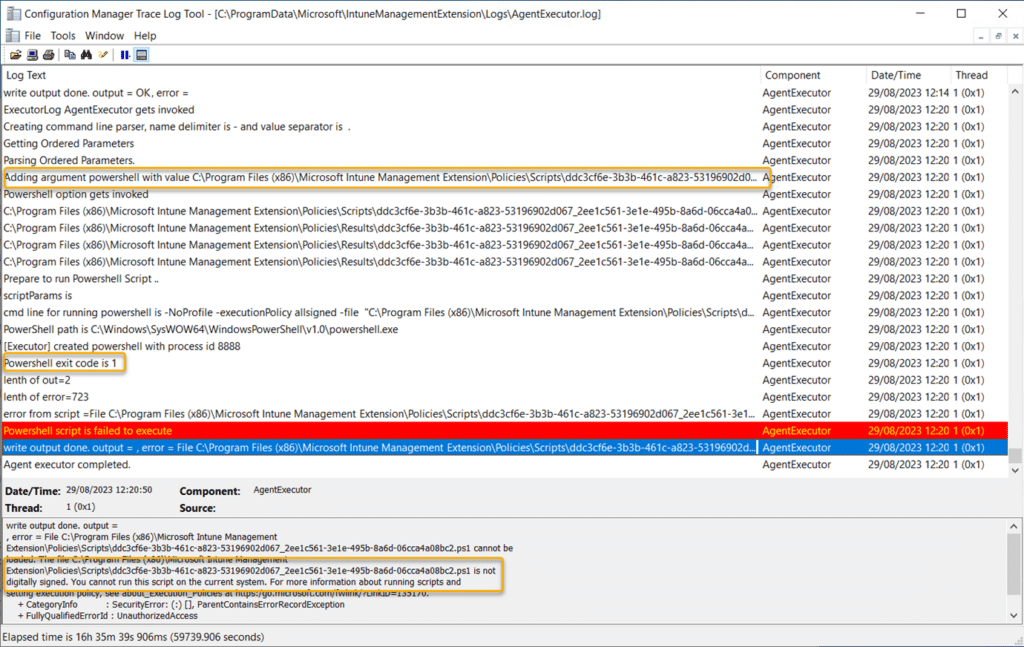Click the log list scrollbar up arrow
1024x647 pixels.
(x=1015, y=92)
